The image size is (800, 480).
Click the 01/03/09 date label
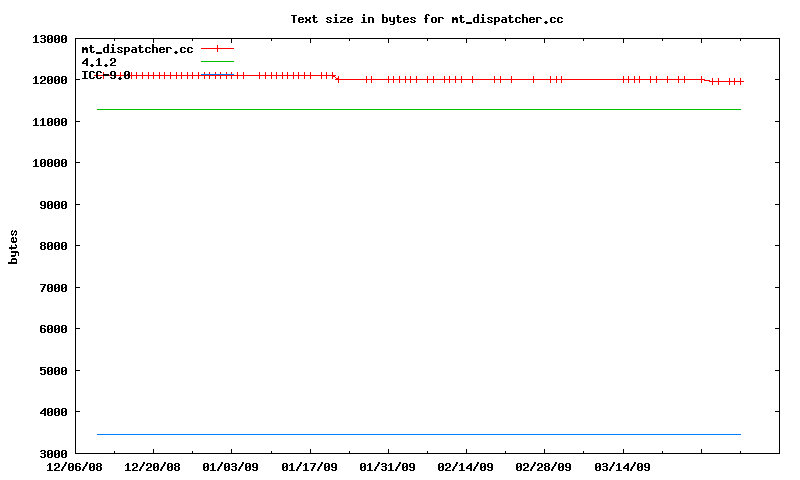coord(231,467)
